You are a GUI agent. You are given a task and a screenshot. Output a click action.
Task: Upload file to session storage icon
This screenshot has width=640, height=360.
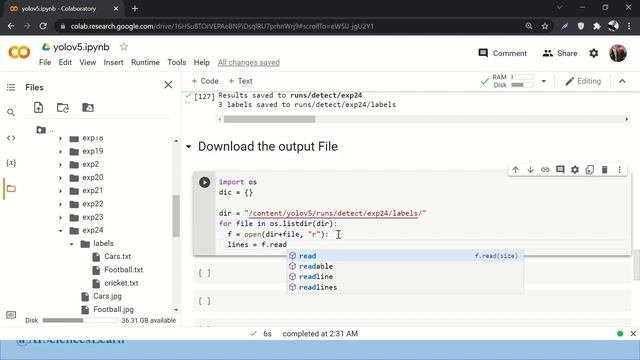pyautogui.click(x=38, y=107)
